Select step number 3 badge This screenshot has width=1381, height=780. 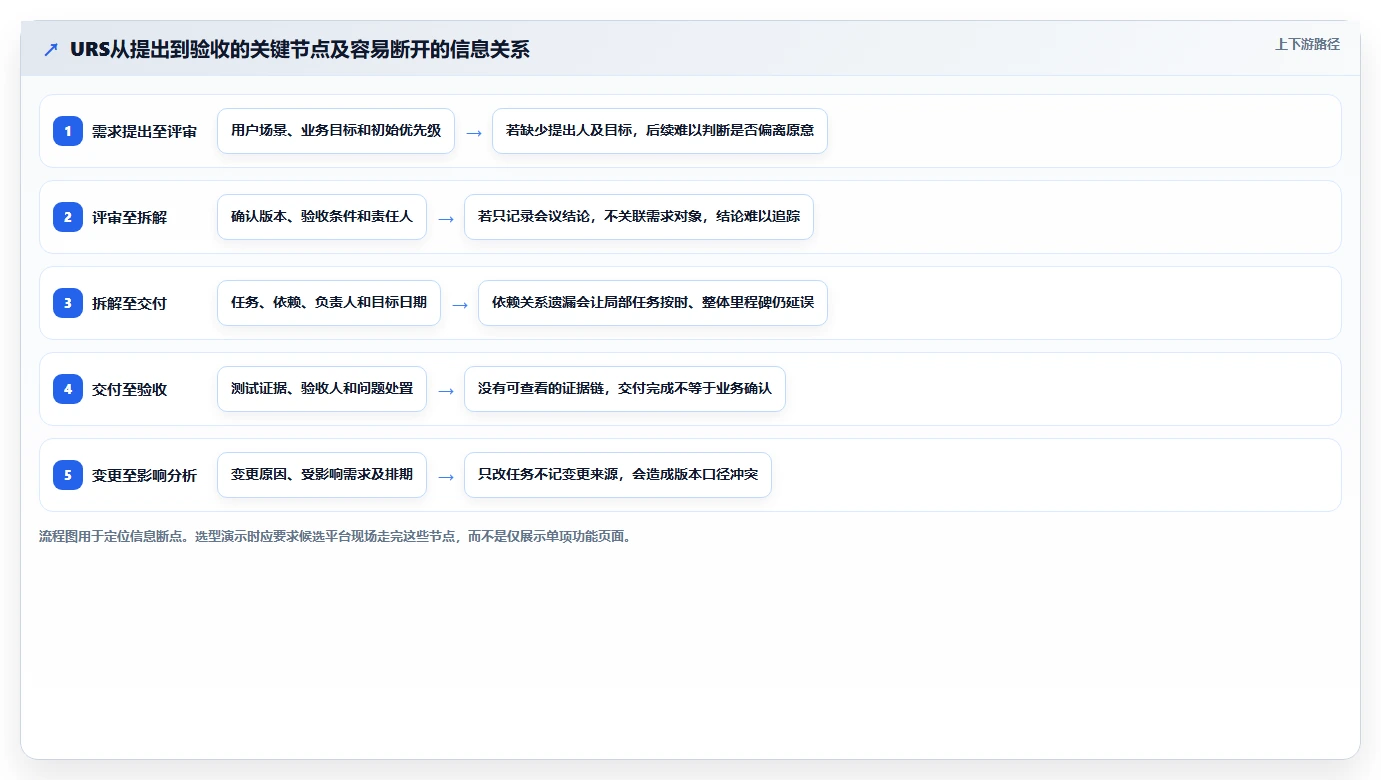[x=68, y=303]
